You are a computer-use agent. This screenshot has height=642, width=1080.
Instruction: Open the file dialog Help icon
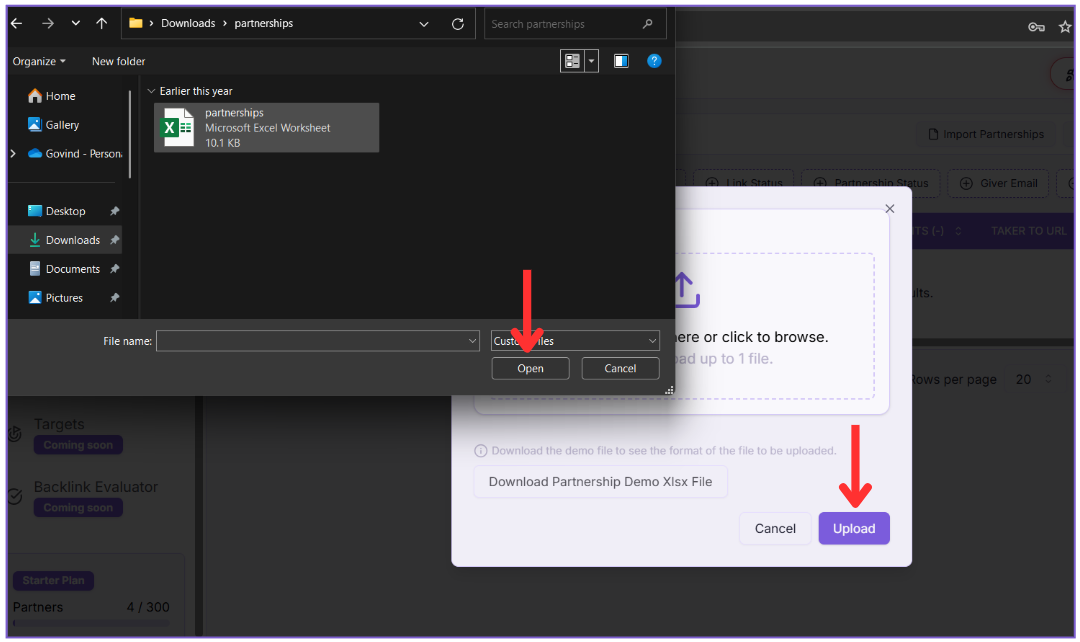(654, 61)
